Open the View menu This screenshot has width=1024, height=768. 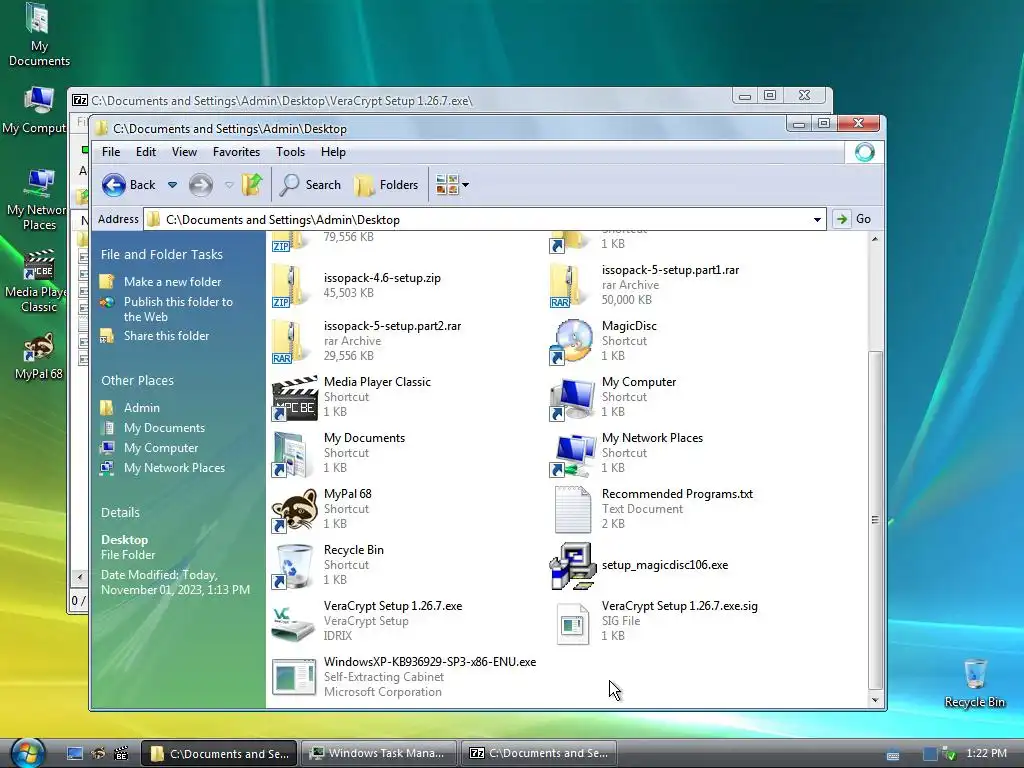[184, 152]
